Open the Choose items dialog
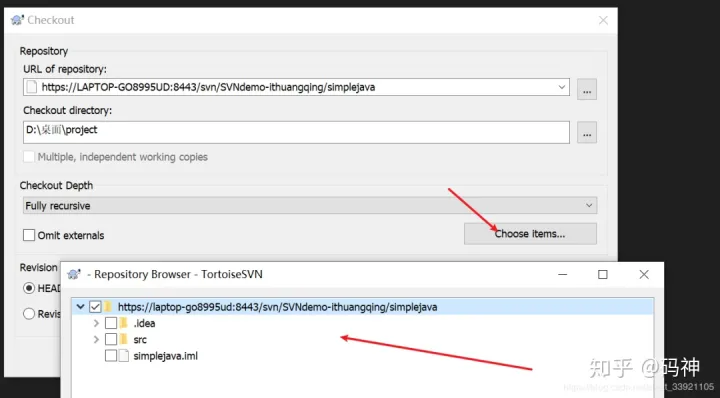The height and width of the screenshot is (398, 720). tap(530, 234)
